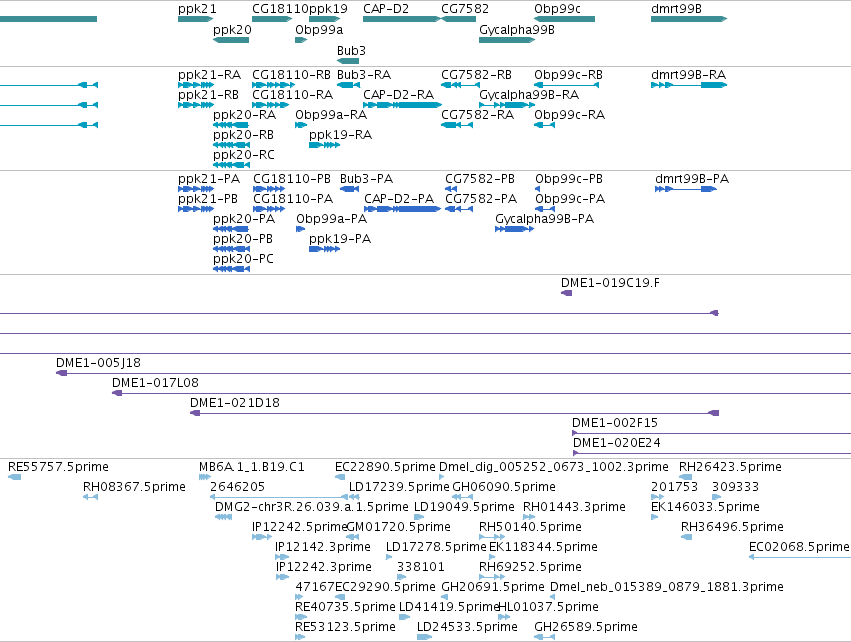
Task: Click the Obp99a-RA transcript
Action: point(301,125)
